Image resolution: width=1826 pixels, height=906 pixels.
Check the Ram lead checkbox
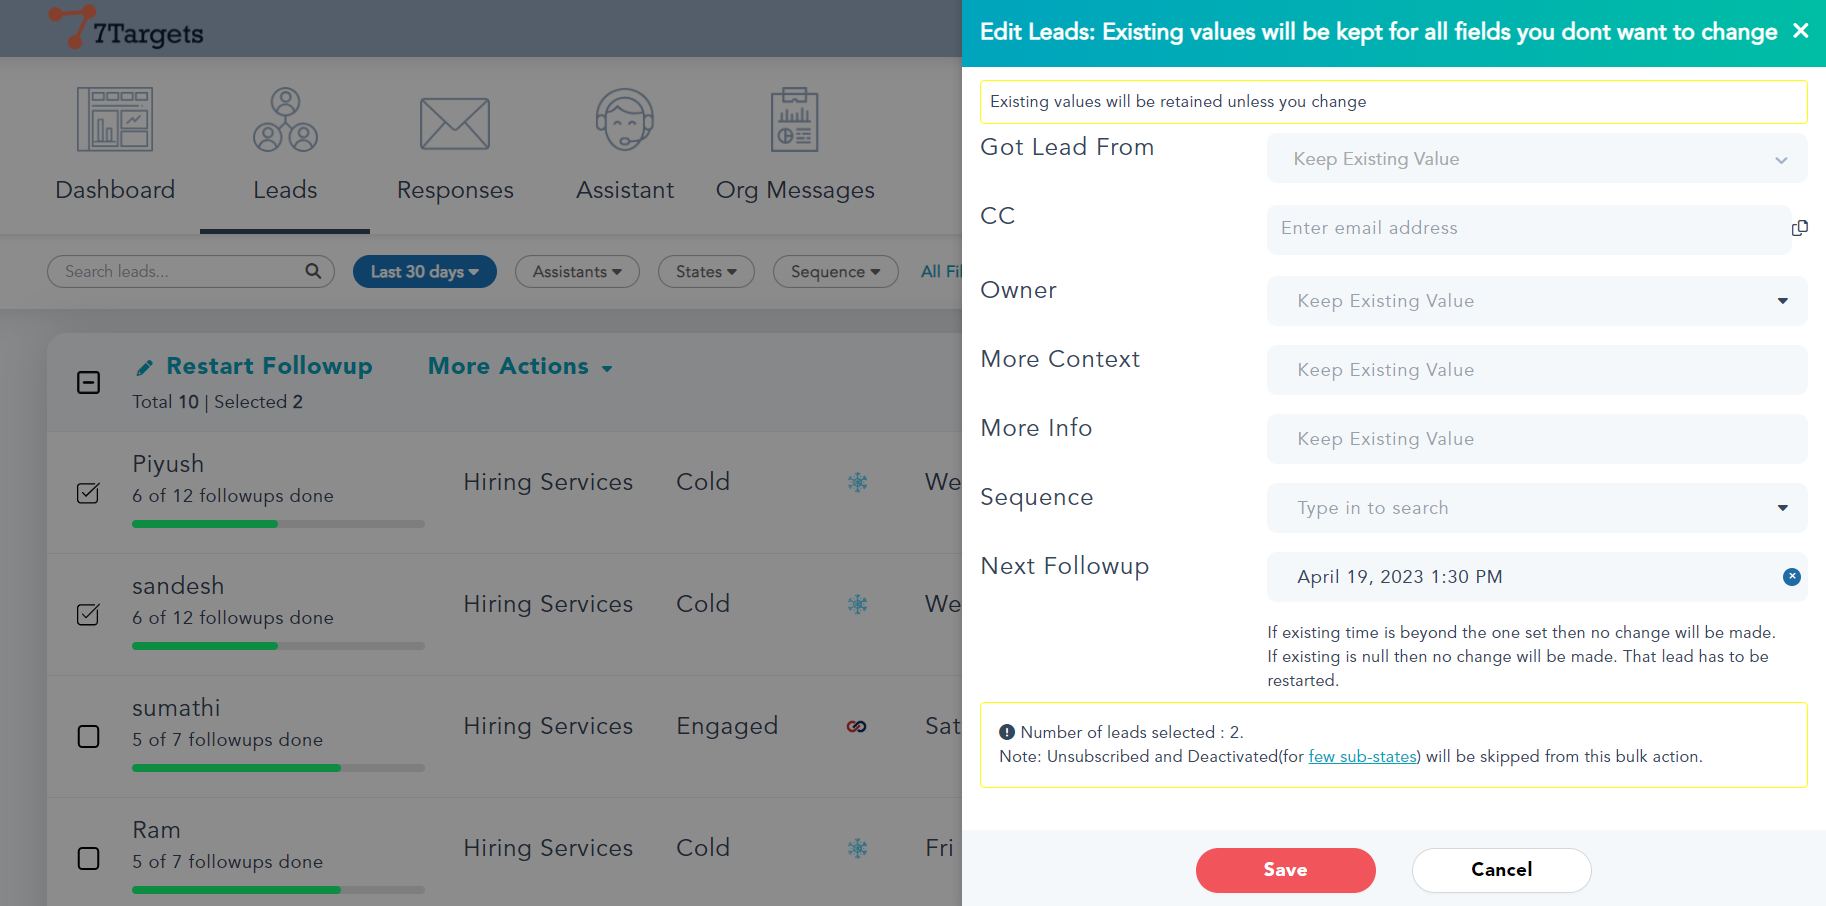pos(89,859)
